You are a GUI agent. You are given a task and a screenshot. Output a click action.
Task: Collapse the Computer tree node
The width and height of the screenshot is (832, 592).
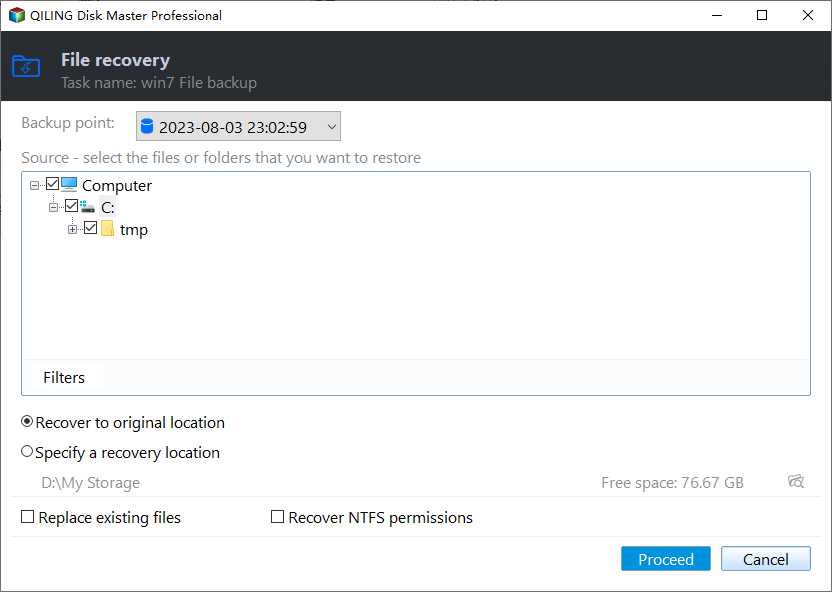[34, 185]
